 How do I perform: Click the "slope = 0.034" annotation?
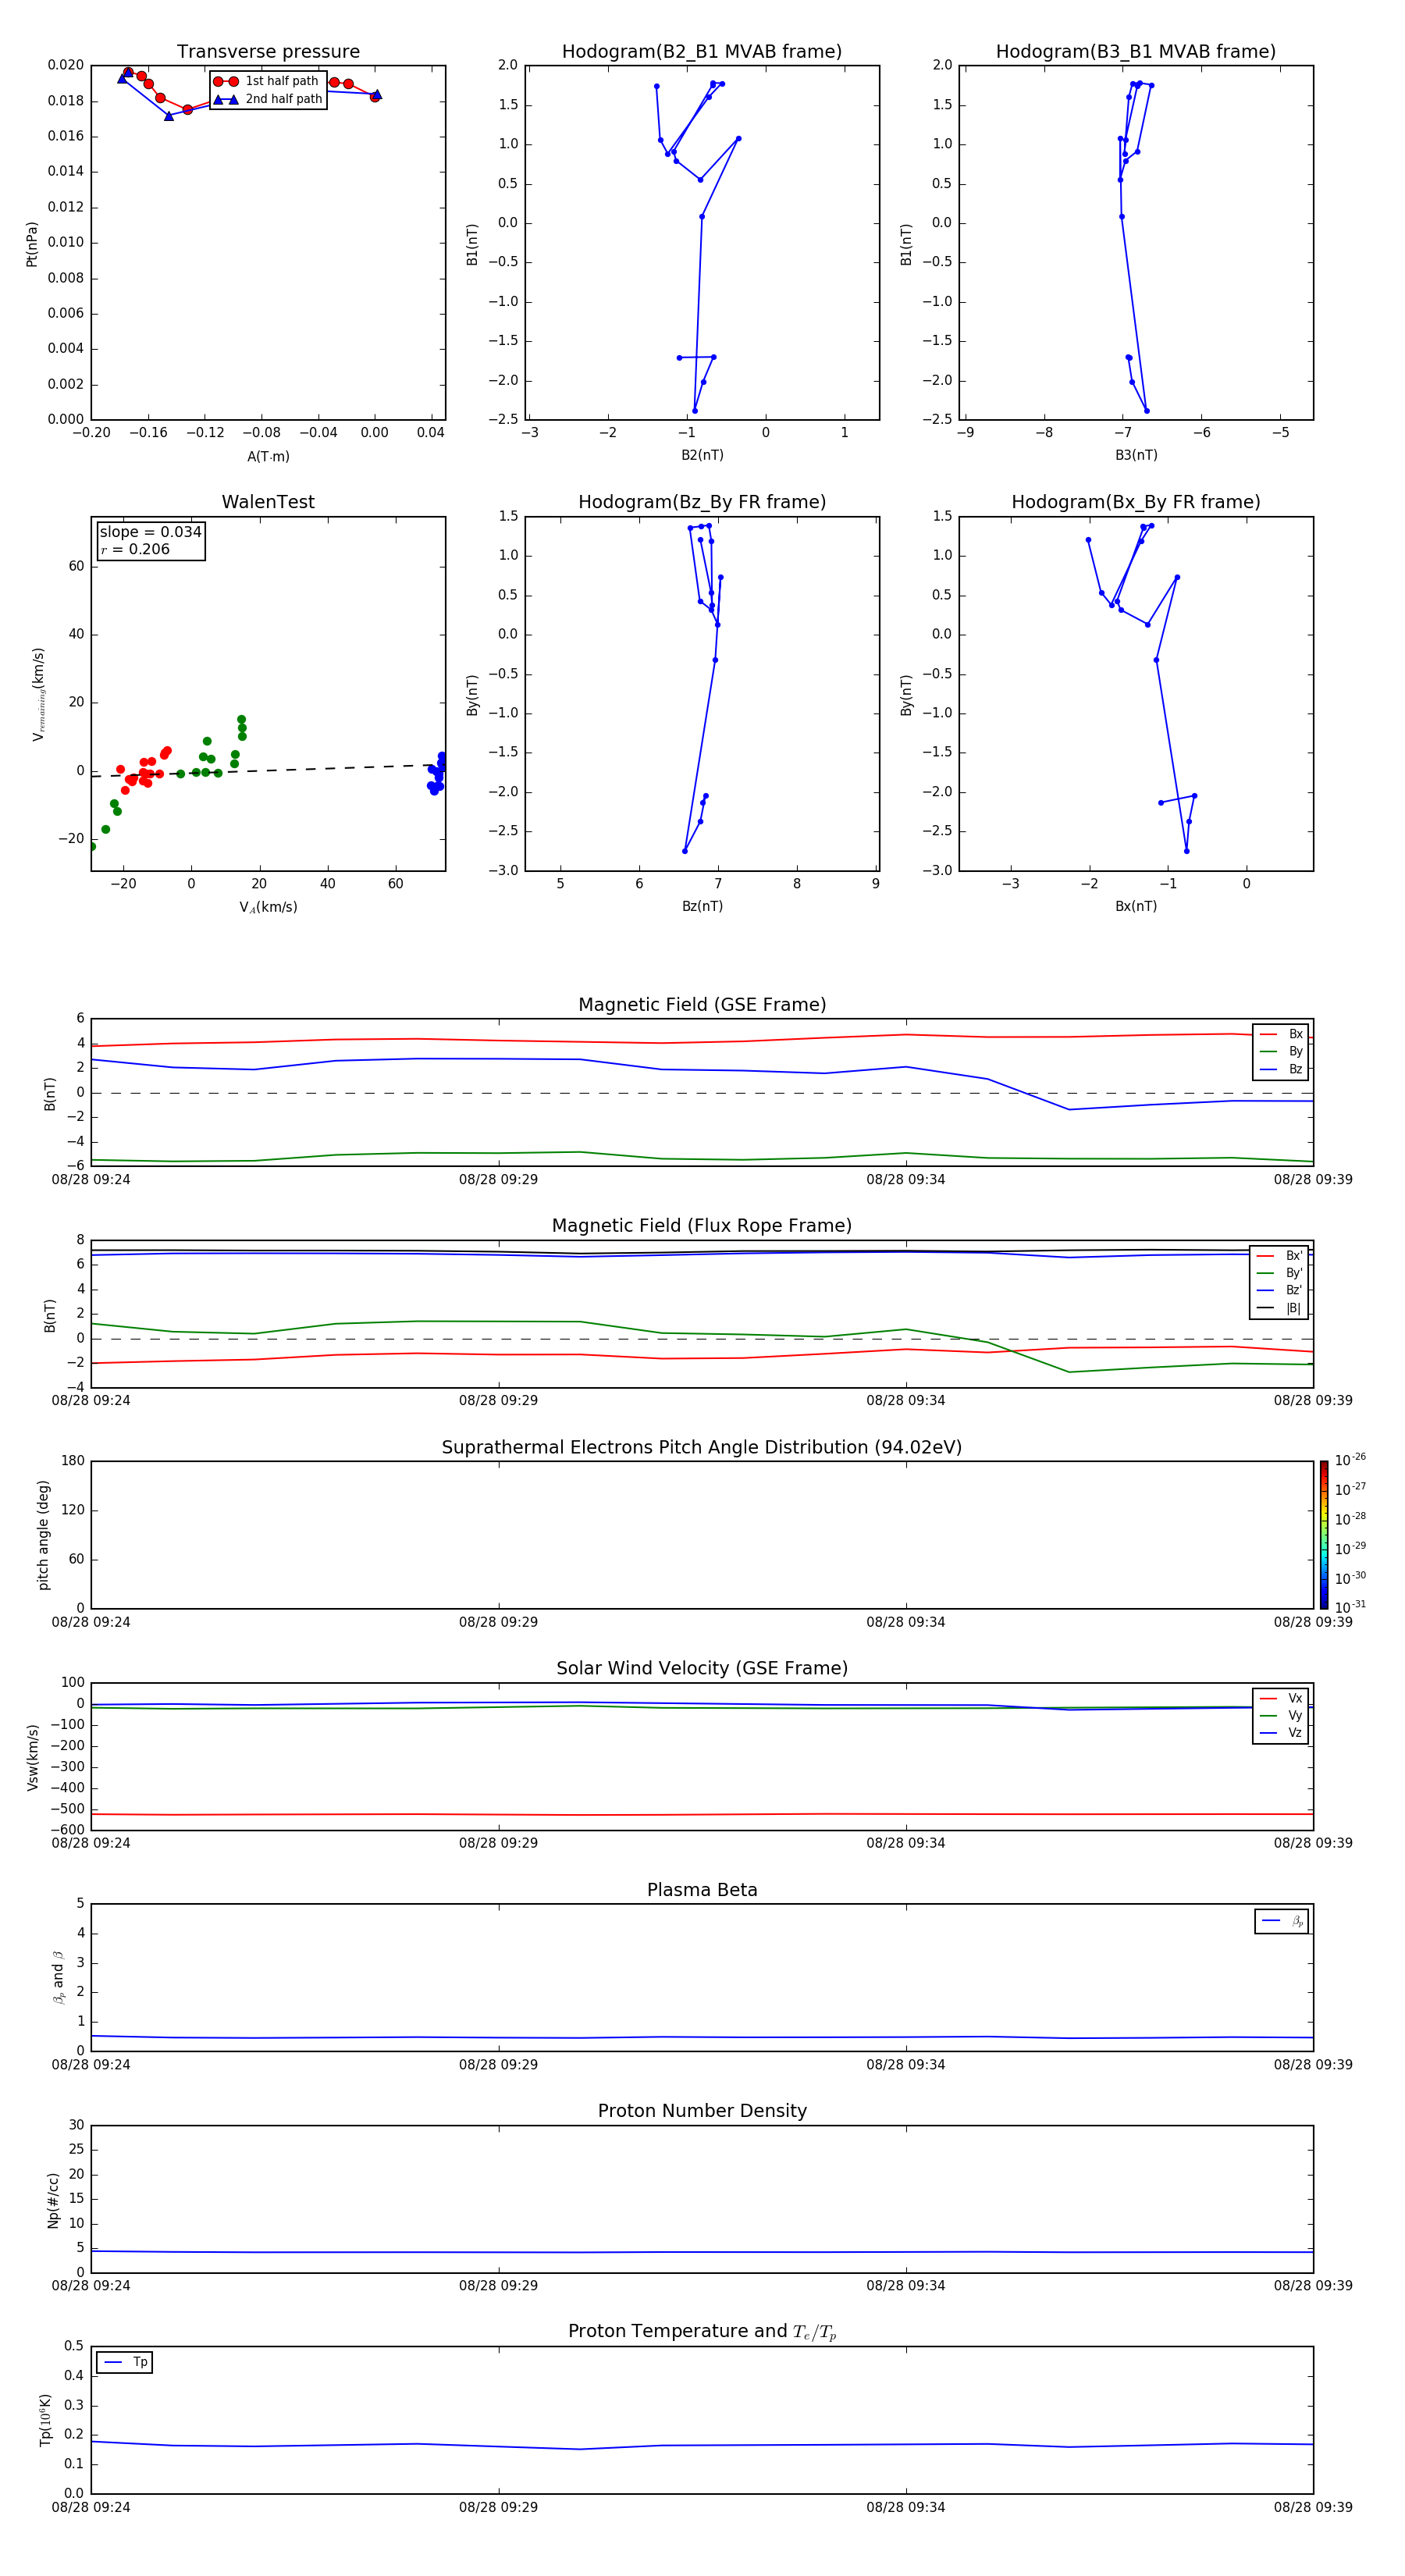point(151,532)
